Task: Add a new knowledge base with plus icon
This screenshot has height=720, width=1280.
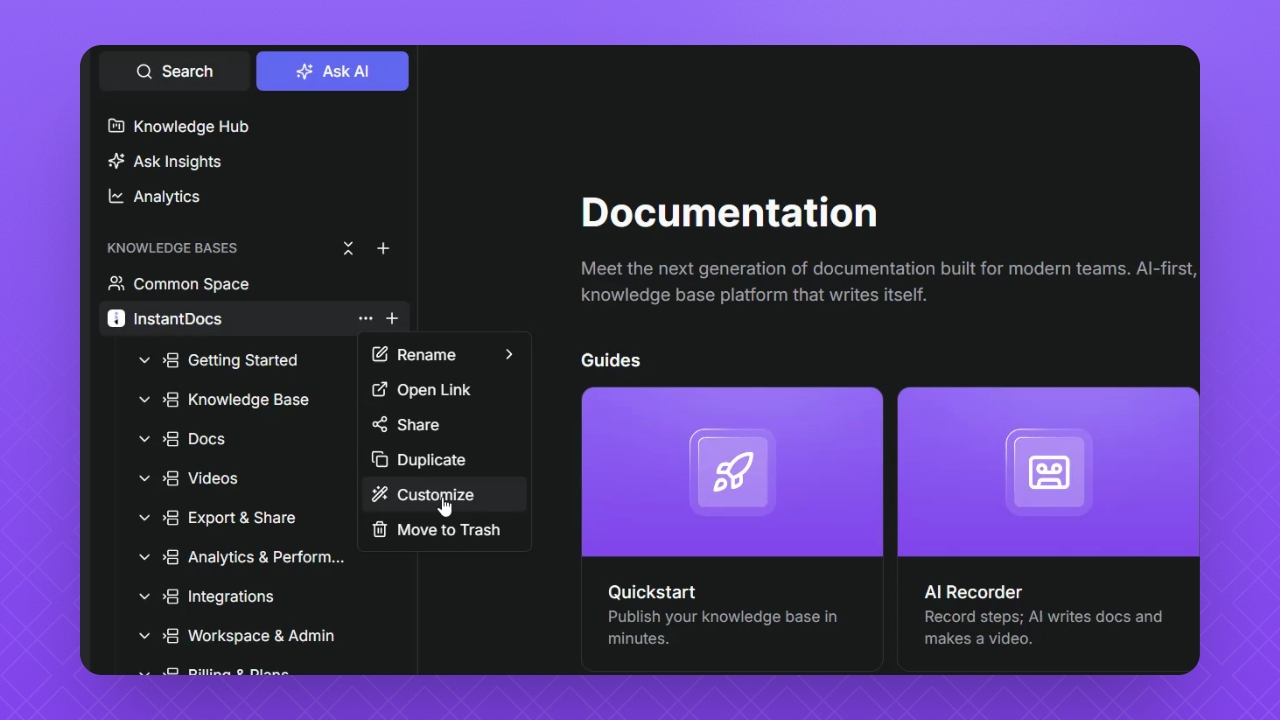Action: tap(383, 248)
